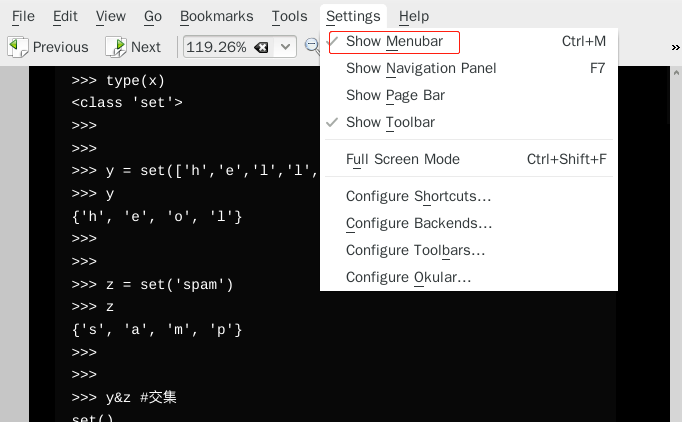Open Configure Backends dialog
Screen dimensions: 682x422
(x=468, y=224)
